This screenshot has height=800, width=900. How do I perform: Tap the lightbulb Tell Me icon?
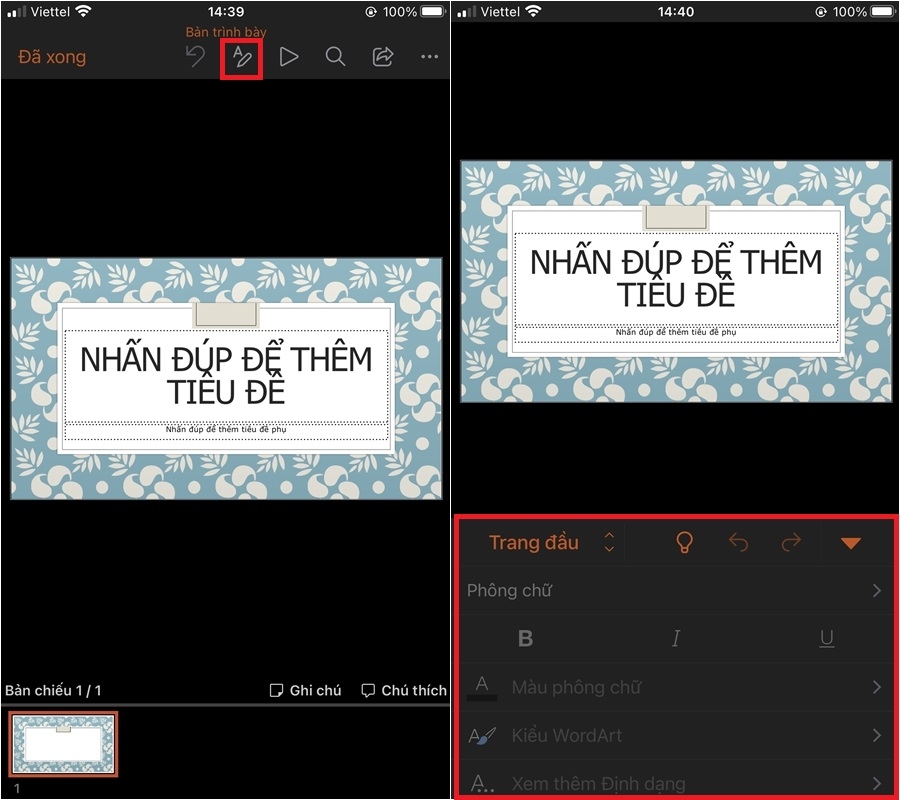(x=684, y=542)
